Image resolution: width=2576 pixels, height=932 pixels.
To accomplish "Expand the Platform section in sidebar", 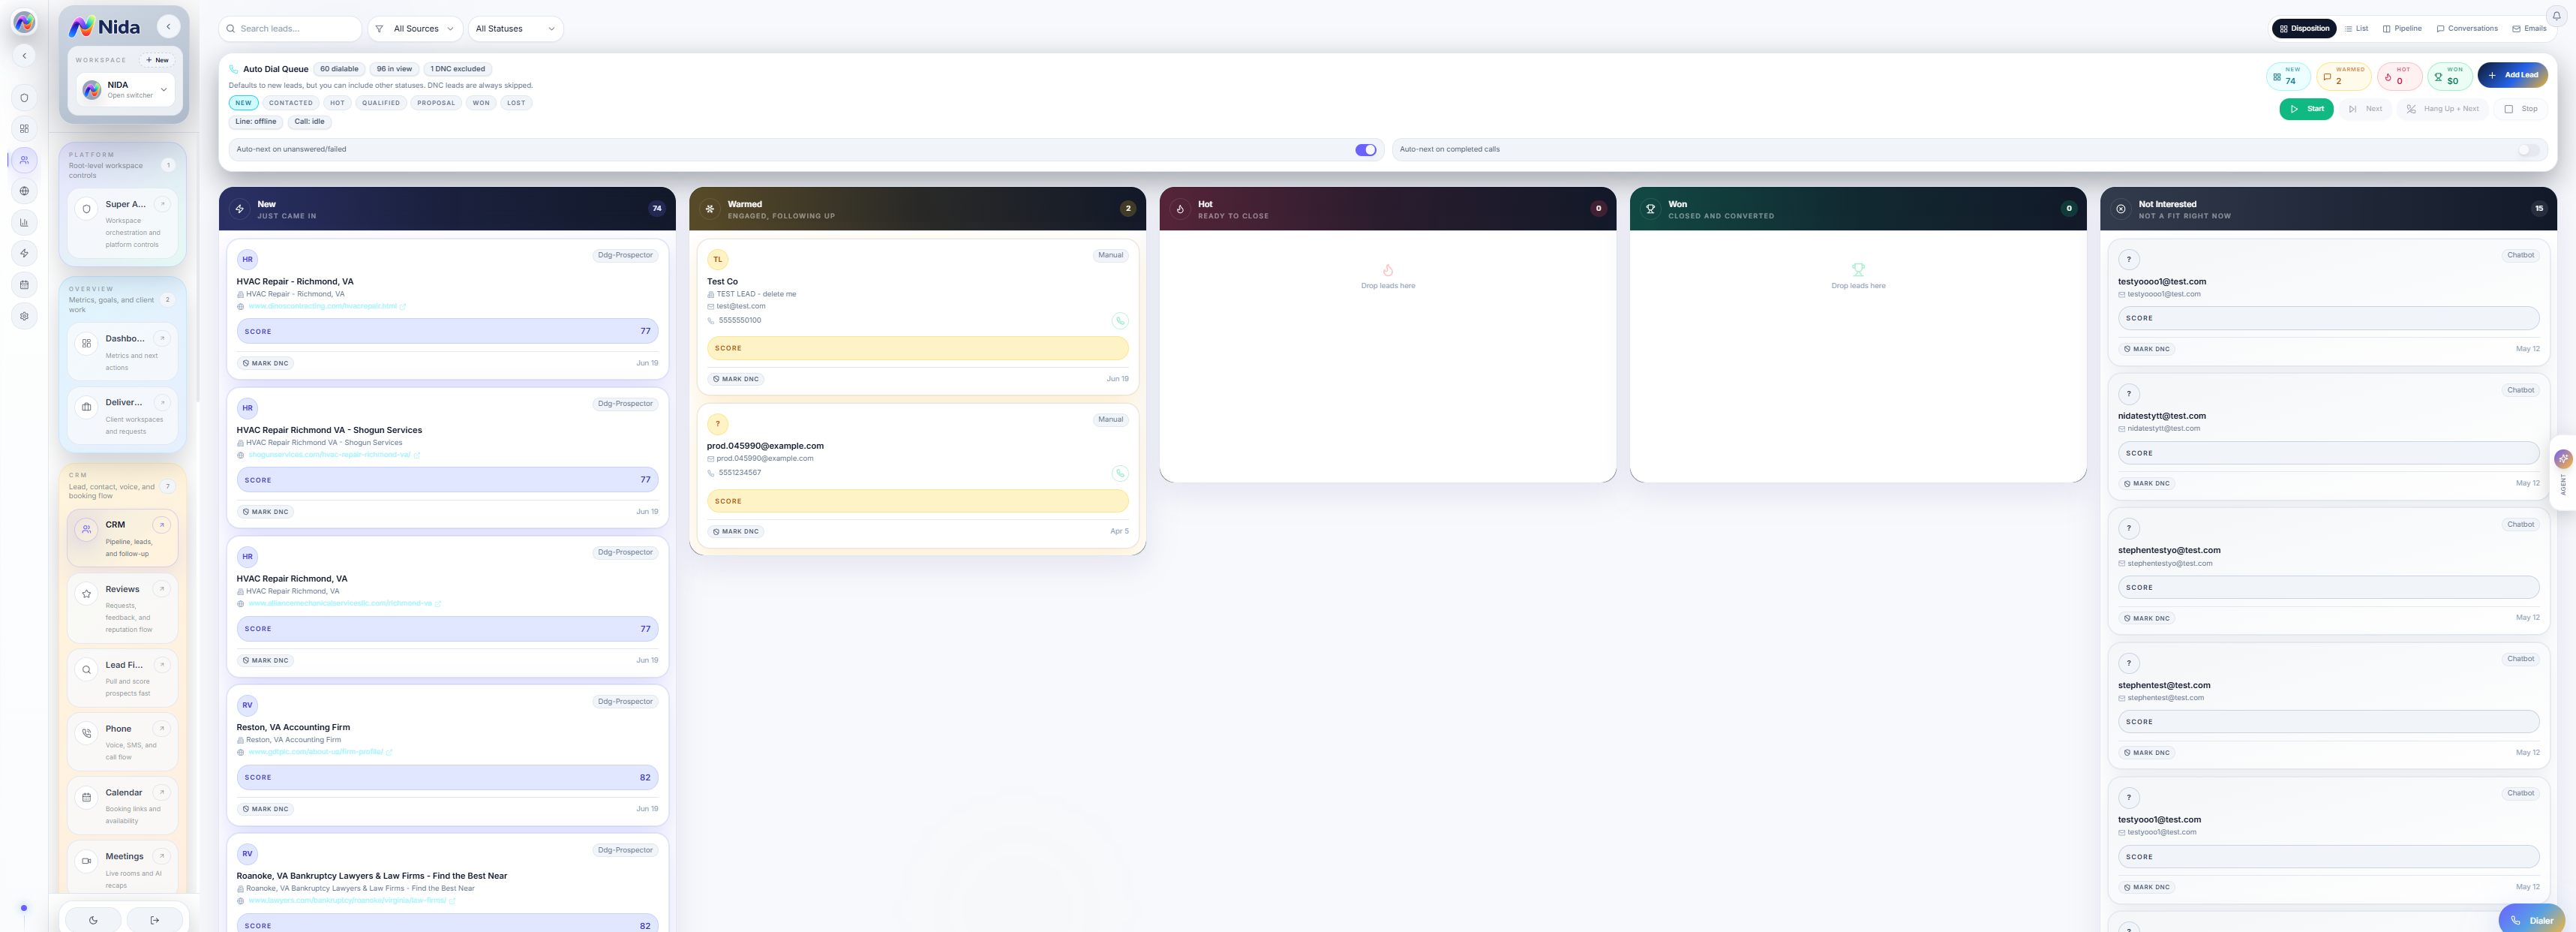I will (x=123, y=165).
